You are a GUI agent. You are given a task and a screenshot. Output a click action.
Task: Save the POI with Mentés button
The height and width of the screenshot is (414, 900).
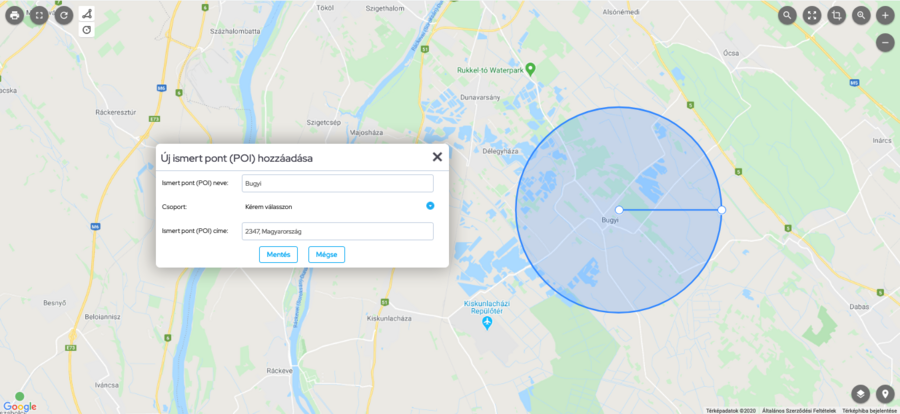click(x=278, y=254)
